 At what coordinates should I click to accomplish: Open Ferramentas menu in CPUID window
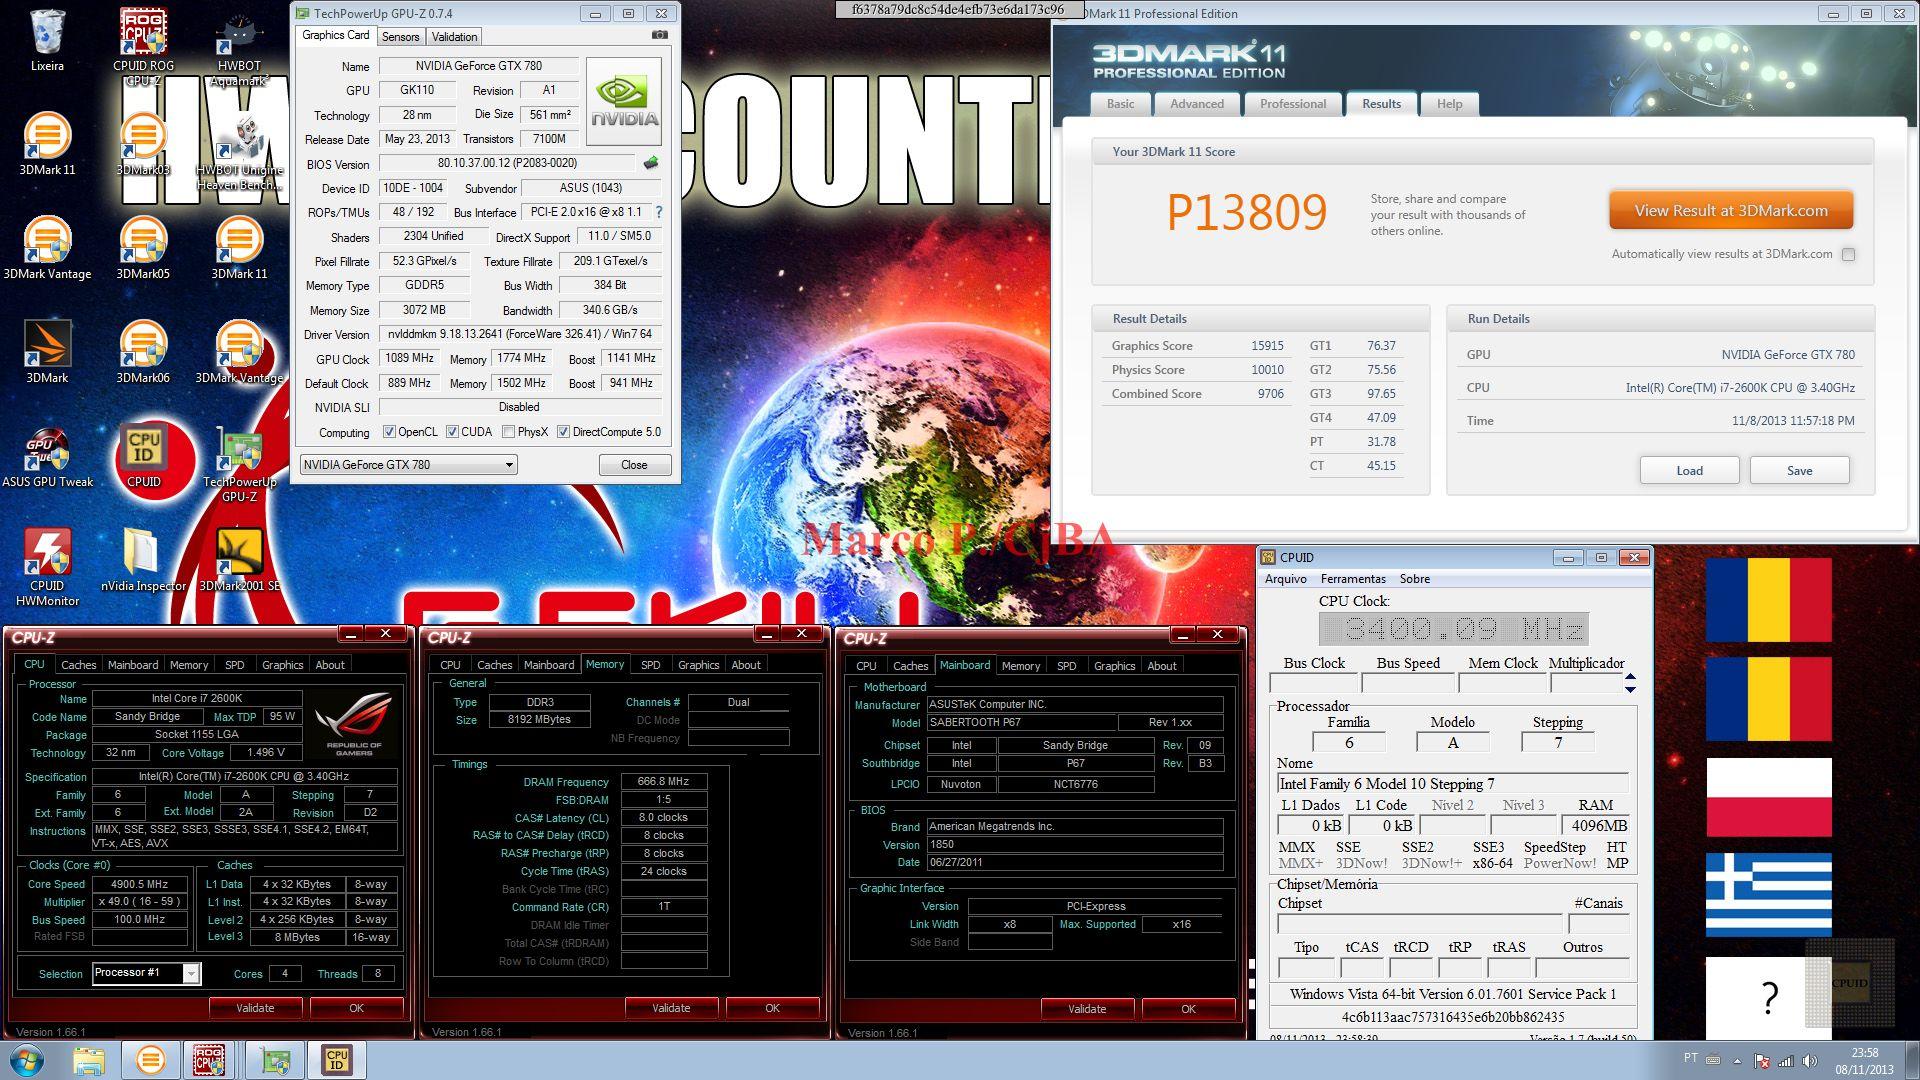[x=1353, y=579]
